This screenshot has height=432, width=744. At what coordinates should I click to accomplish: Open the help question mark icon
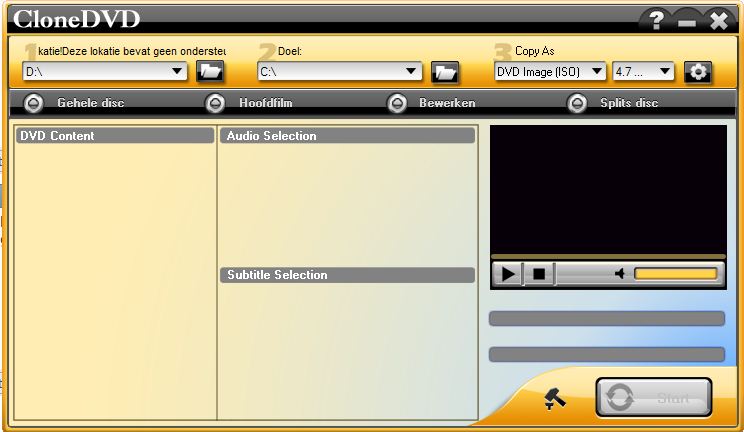(x=655, y=20)
